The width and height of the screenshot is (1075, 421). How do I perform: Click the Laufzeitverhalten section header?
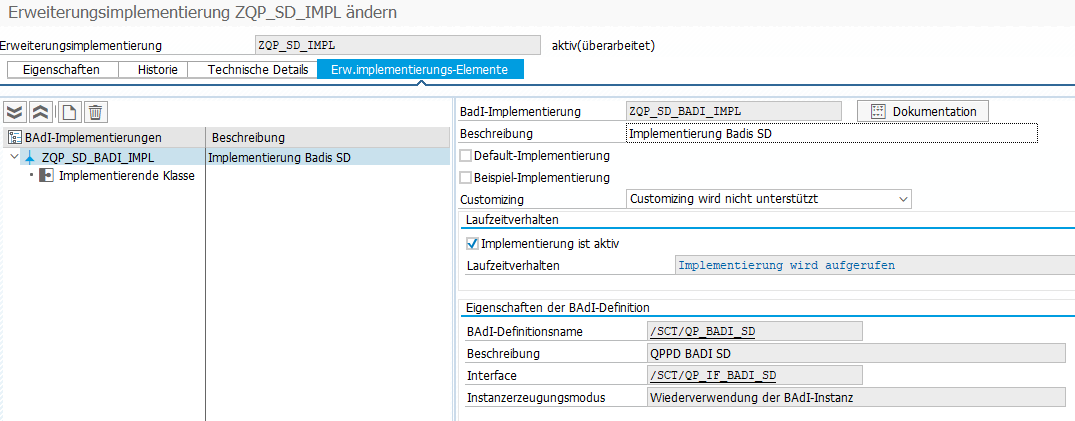tap(511, 220)
